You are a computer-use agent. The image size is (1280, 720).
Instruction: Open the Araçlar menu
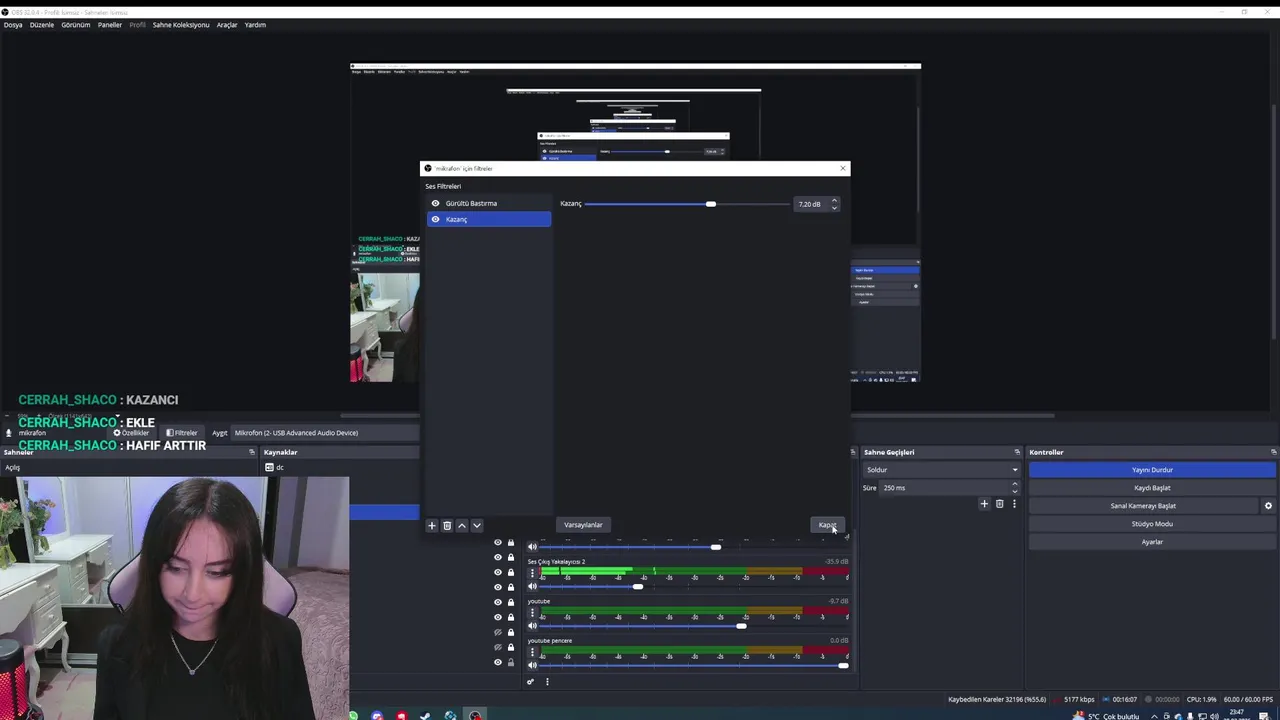click(227, 25)
